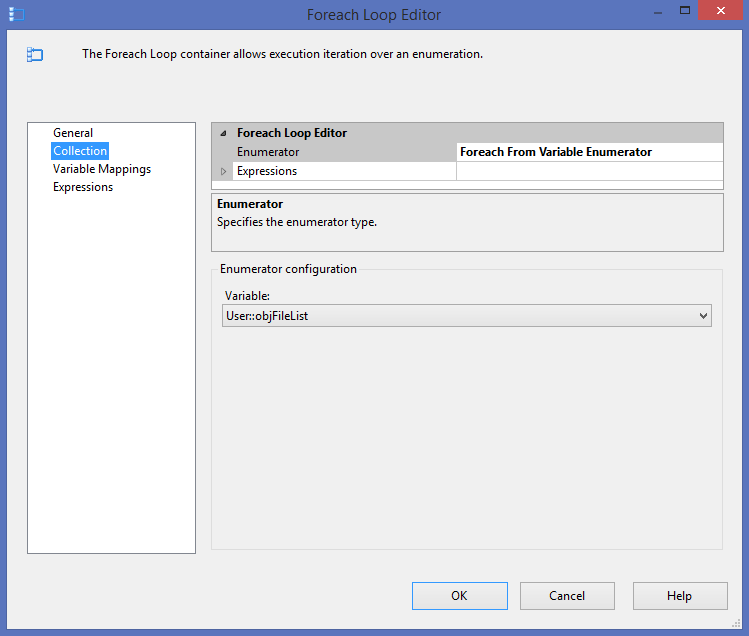
Task: Click the Foreach Loop container icon in header
Action: click(x=35, y=55)
